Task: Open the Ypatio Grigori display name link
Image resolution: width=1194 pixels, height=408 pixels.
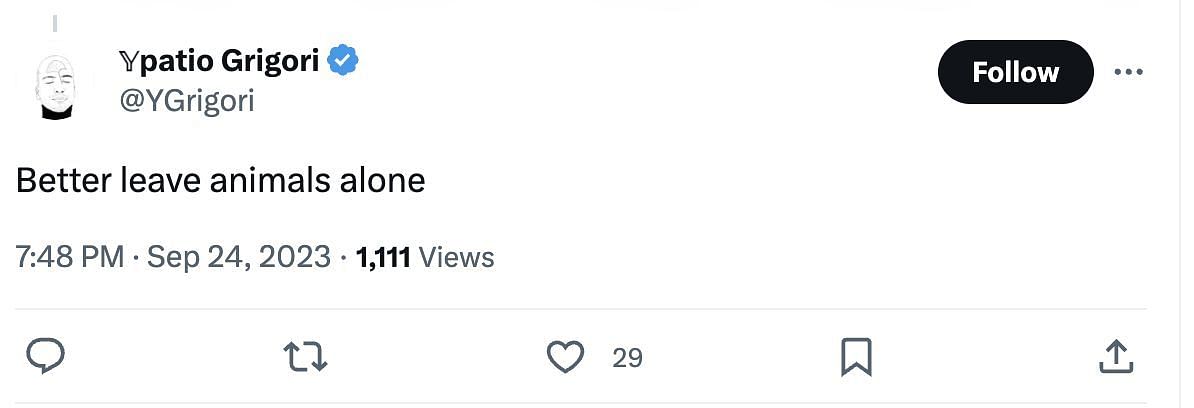Action: pyautogui.click(x=219, y=60)
